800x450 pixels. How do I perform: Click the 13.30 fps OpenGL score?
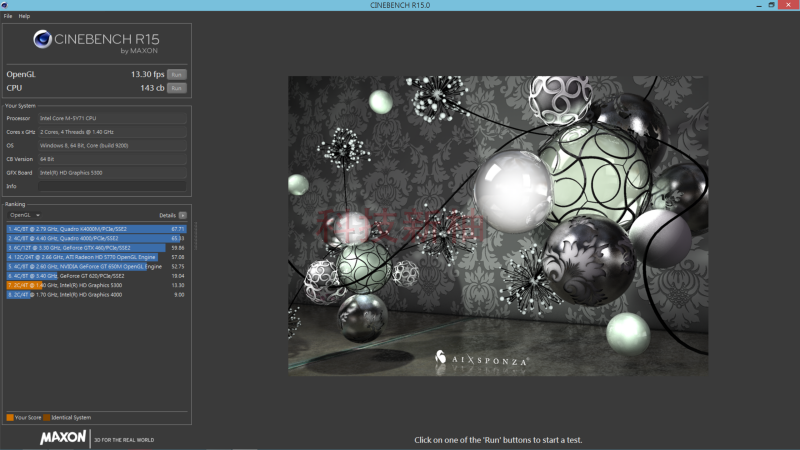[x=147, y=74]
